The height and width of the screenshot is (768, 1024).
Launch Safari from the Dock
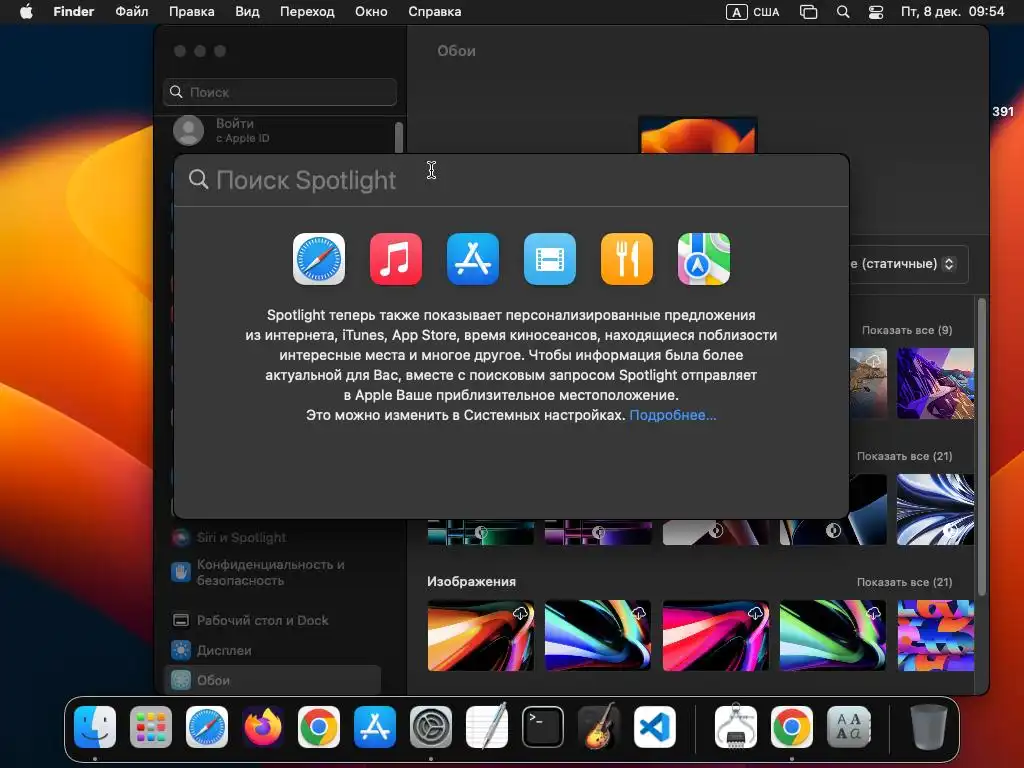[x=207, y=727]
